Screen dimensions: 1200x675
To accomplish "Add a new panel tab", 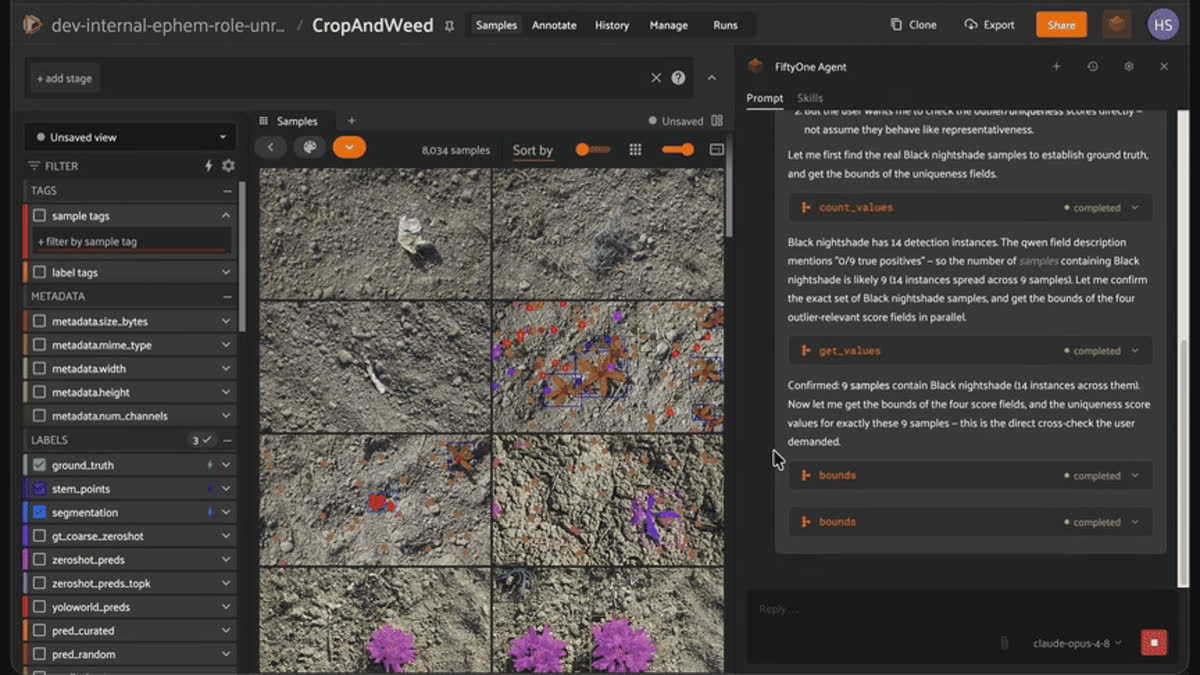I will coord(351,121).
